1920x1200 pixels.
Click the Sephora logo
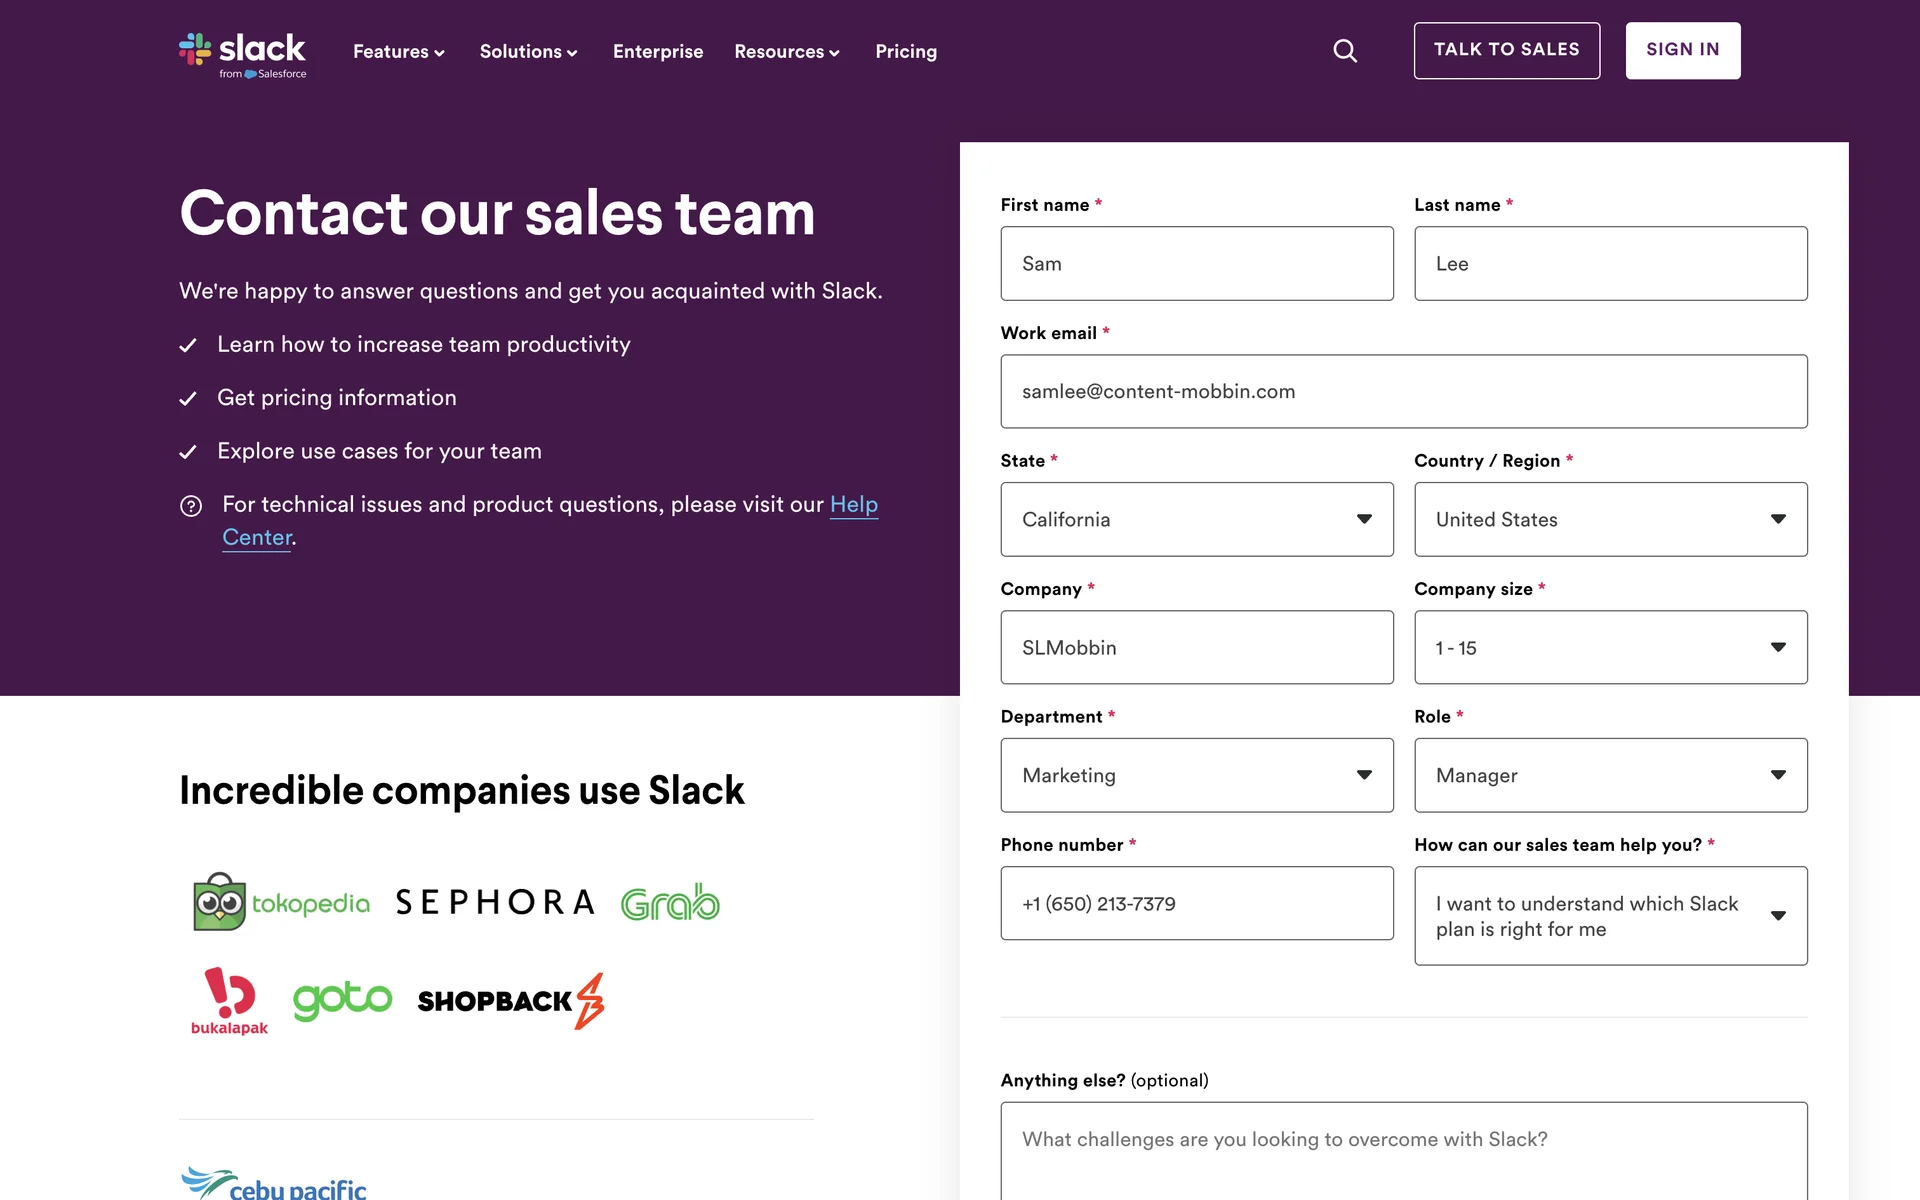(x=495, y=902)
